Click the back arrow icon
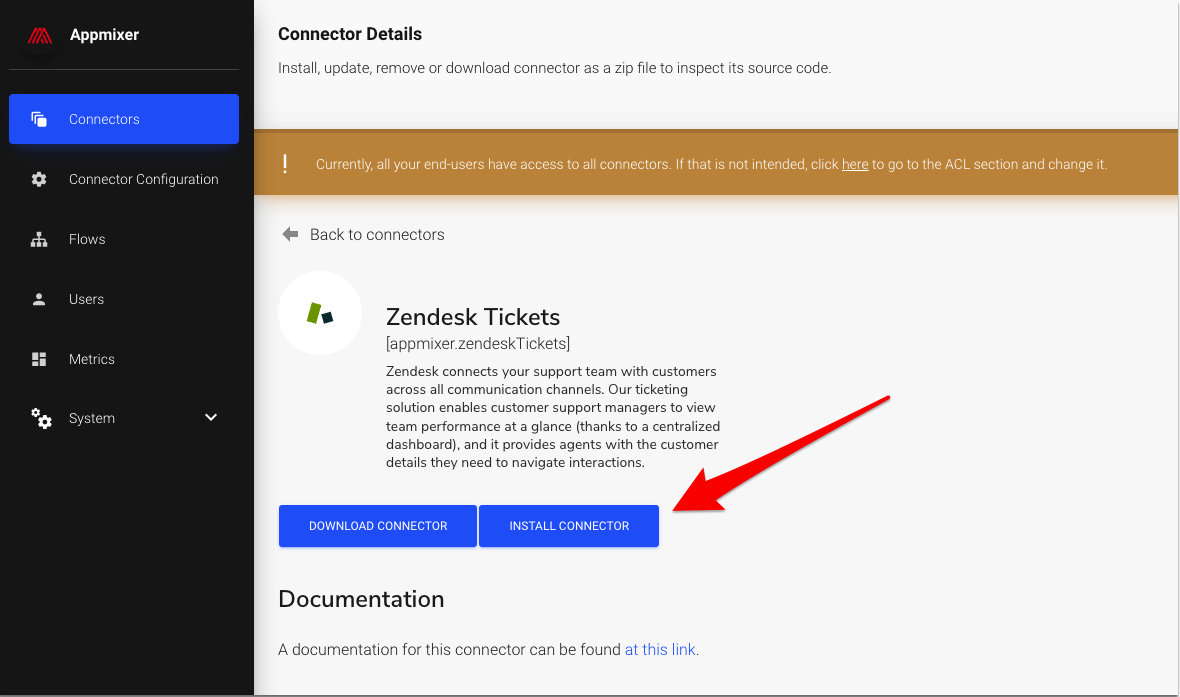This screenshot has width=1180, height=697. (290, 234)
